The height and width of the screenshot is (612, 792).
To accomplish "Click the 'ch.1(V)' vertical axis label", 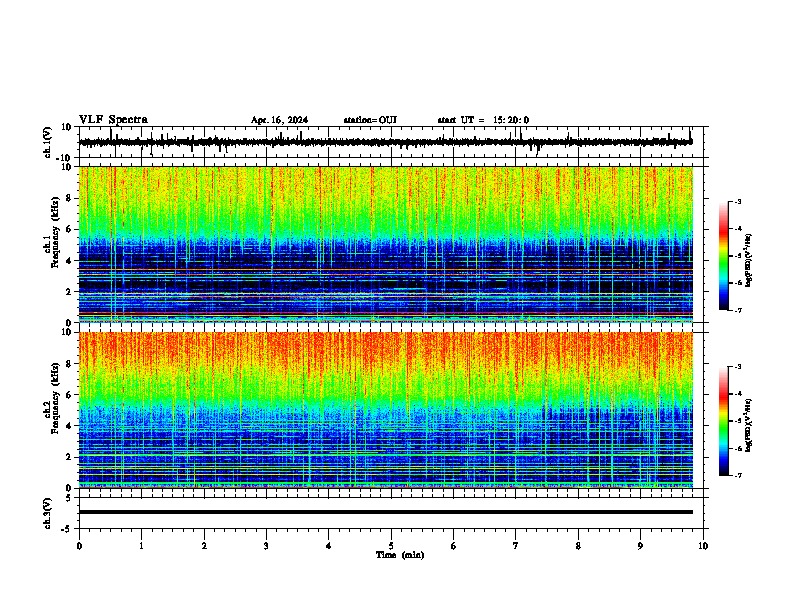I will 48,142.
